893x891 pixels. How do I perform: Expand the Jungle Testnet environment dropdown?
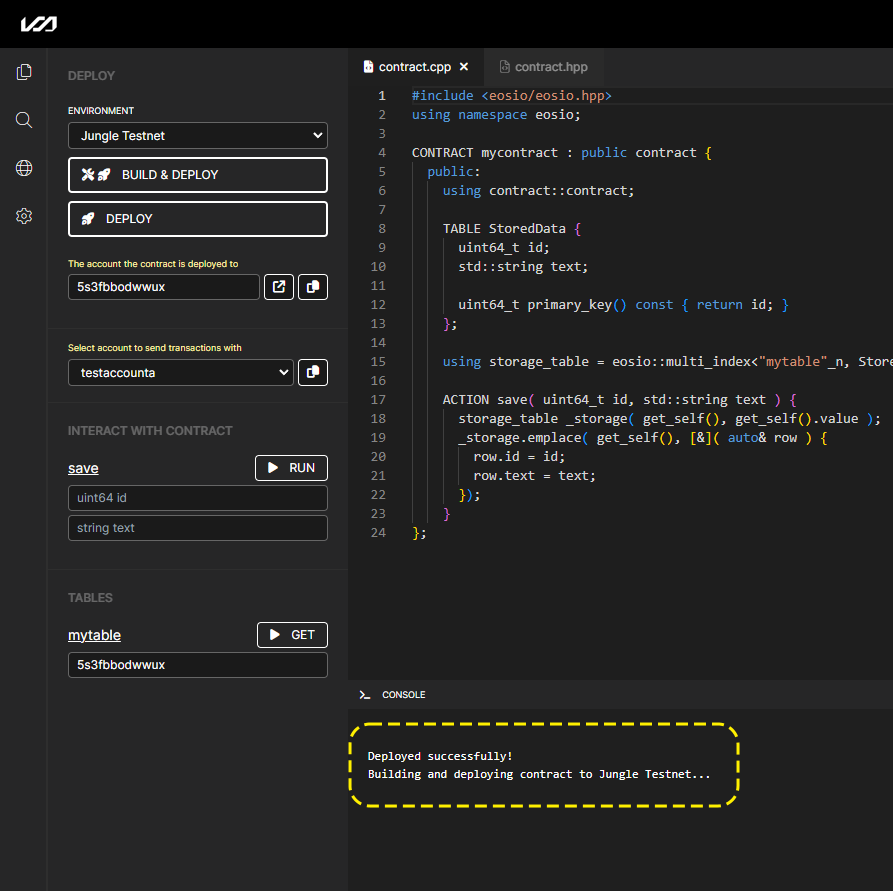click(x=198, y=136)
